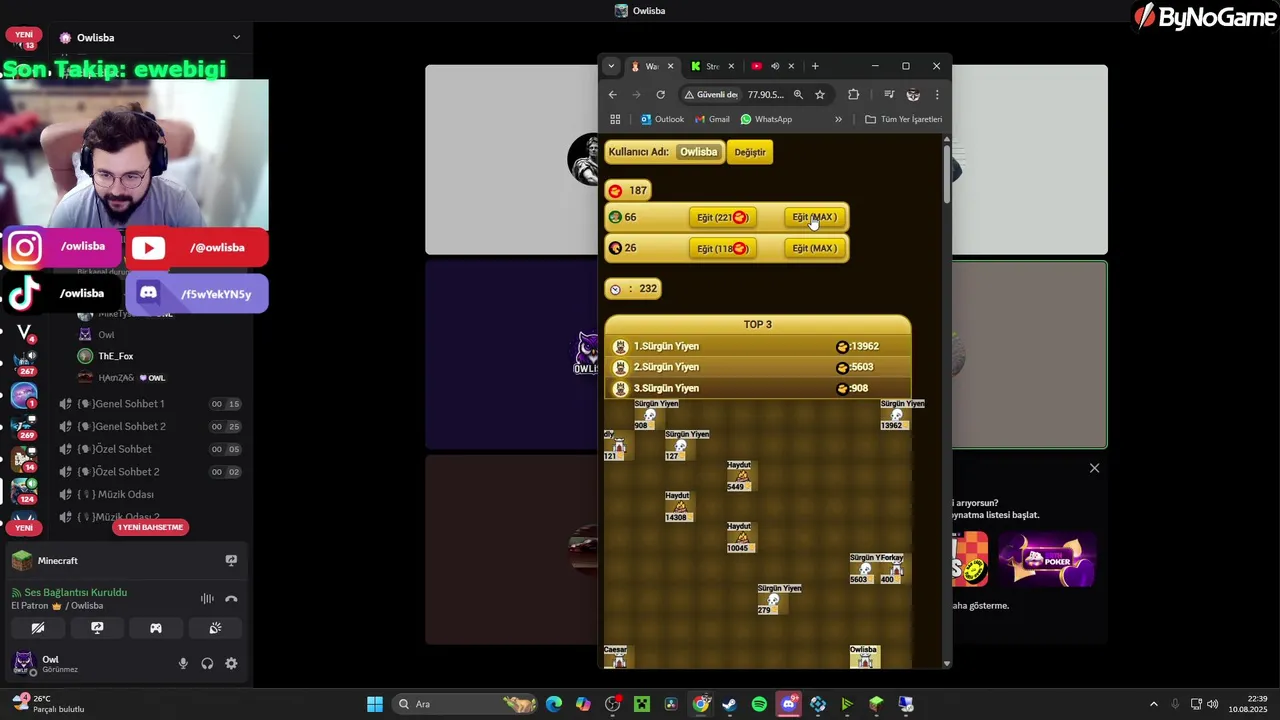
Task: Open Discord user settings gear
Action: click(x=231, y=663)
